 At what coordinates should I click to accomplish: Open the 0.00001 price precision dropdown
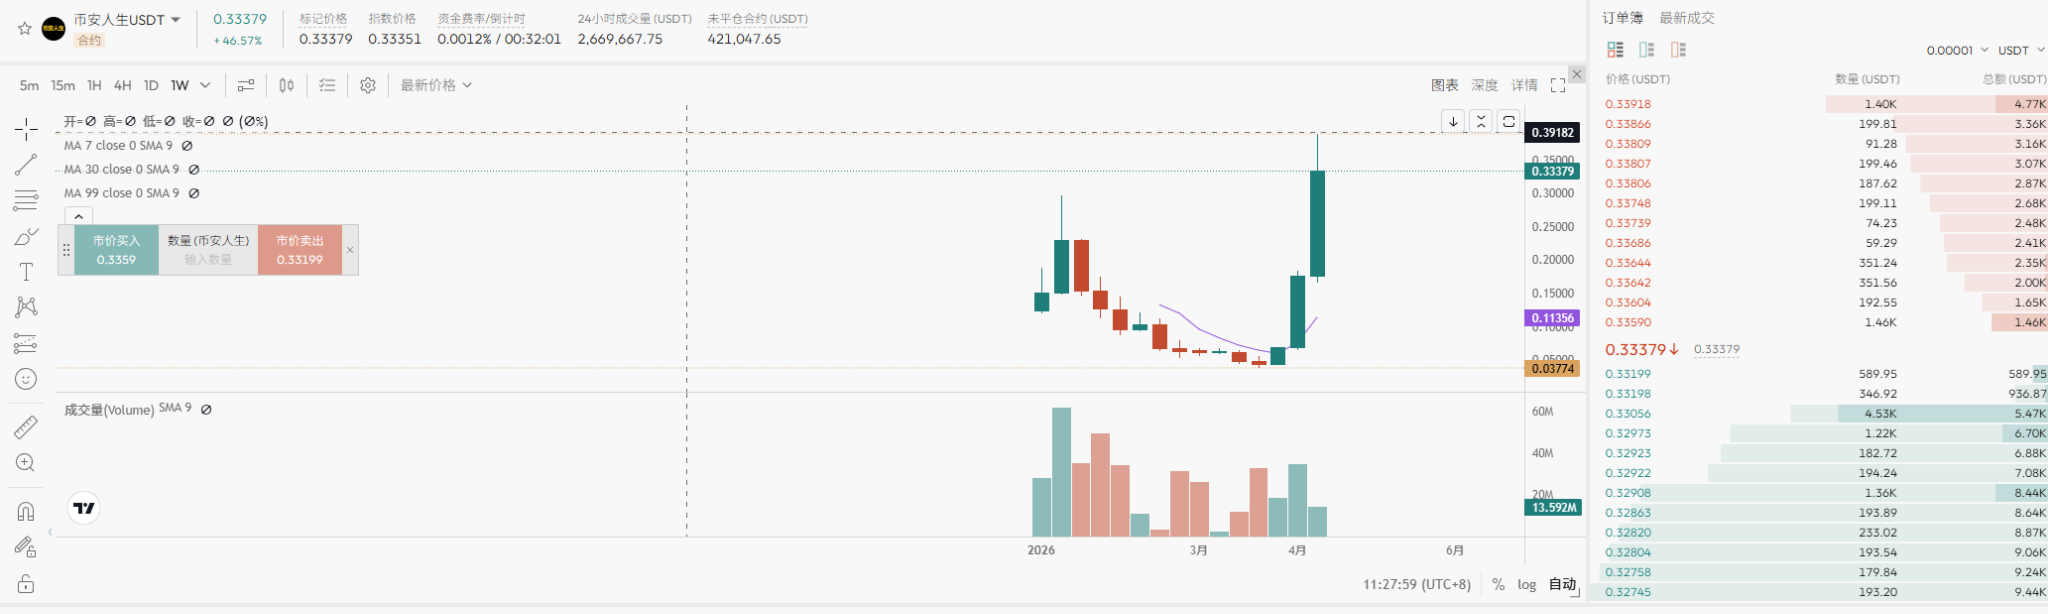pos(1957,51)
